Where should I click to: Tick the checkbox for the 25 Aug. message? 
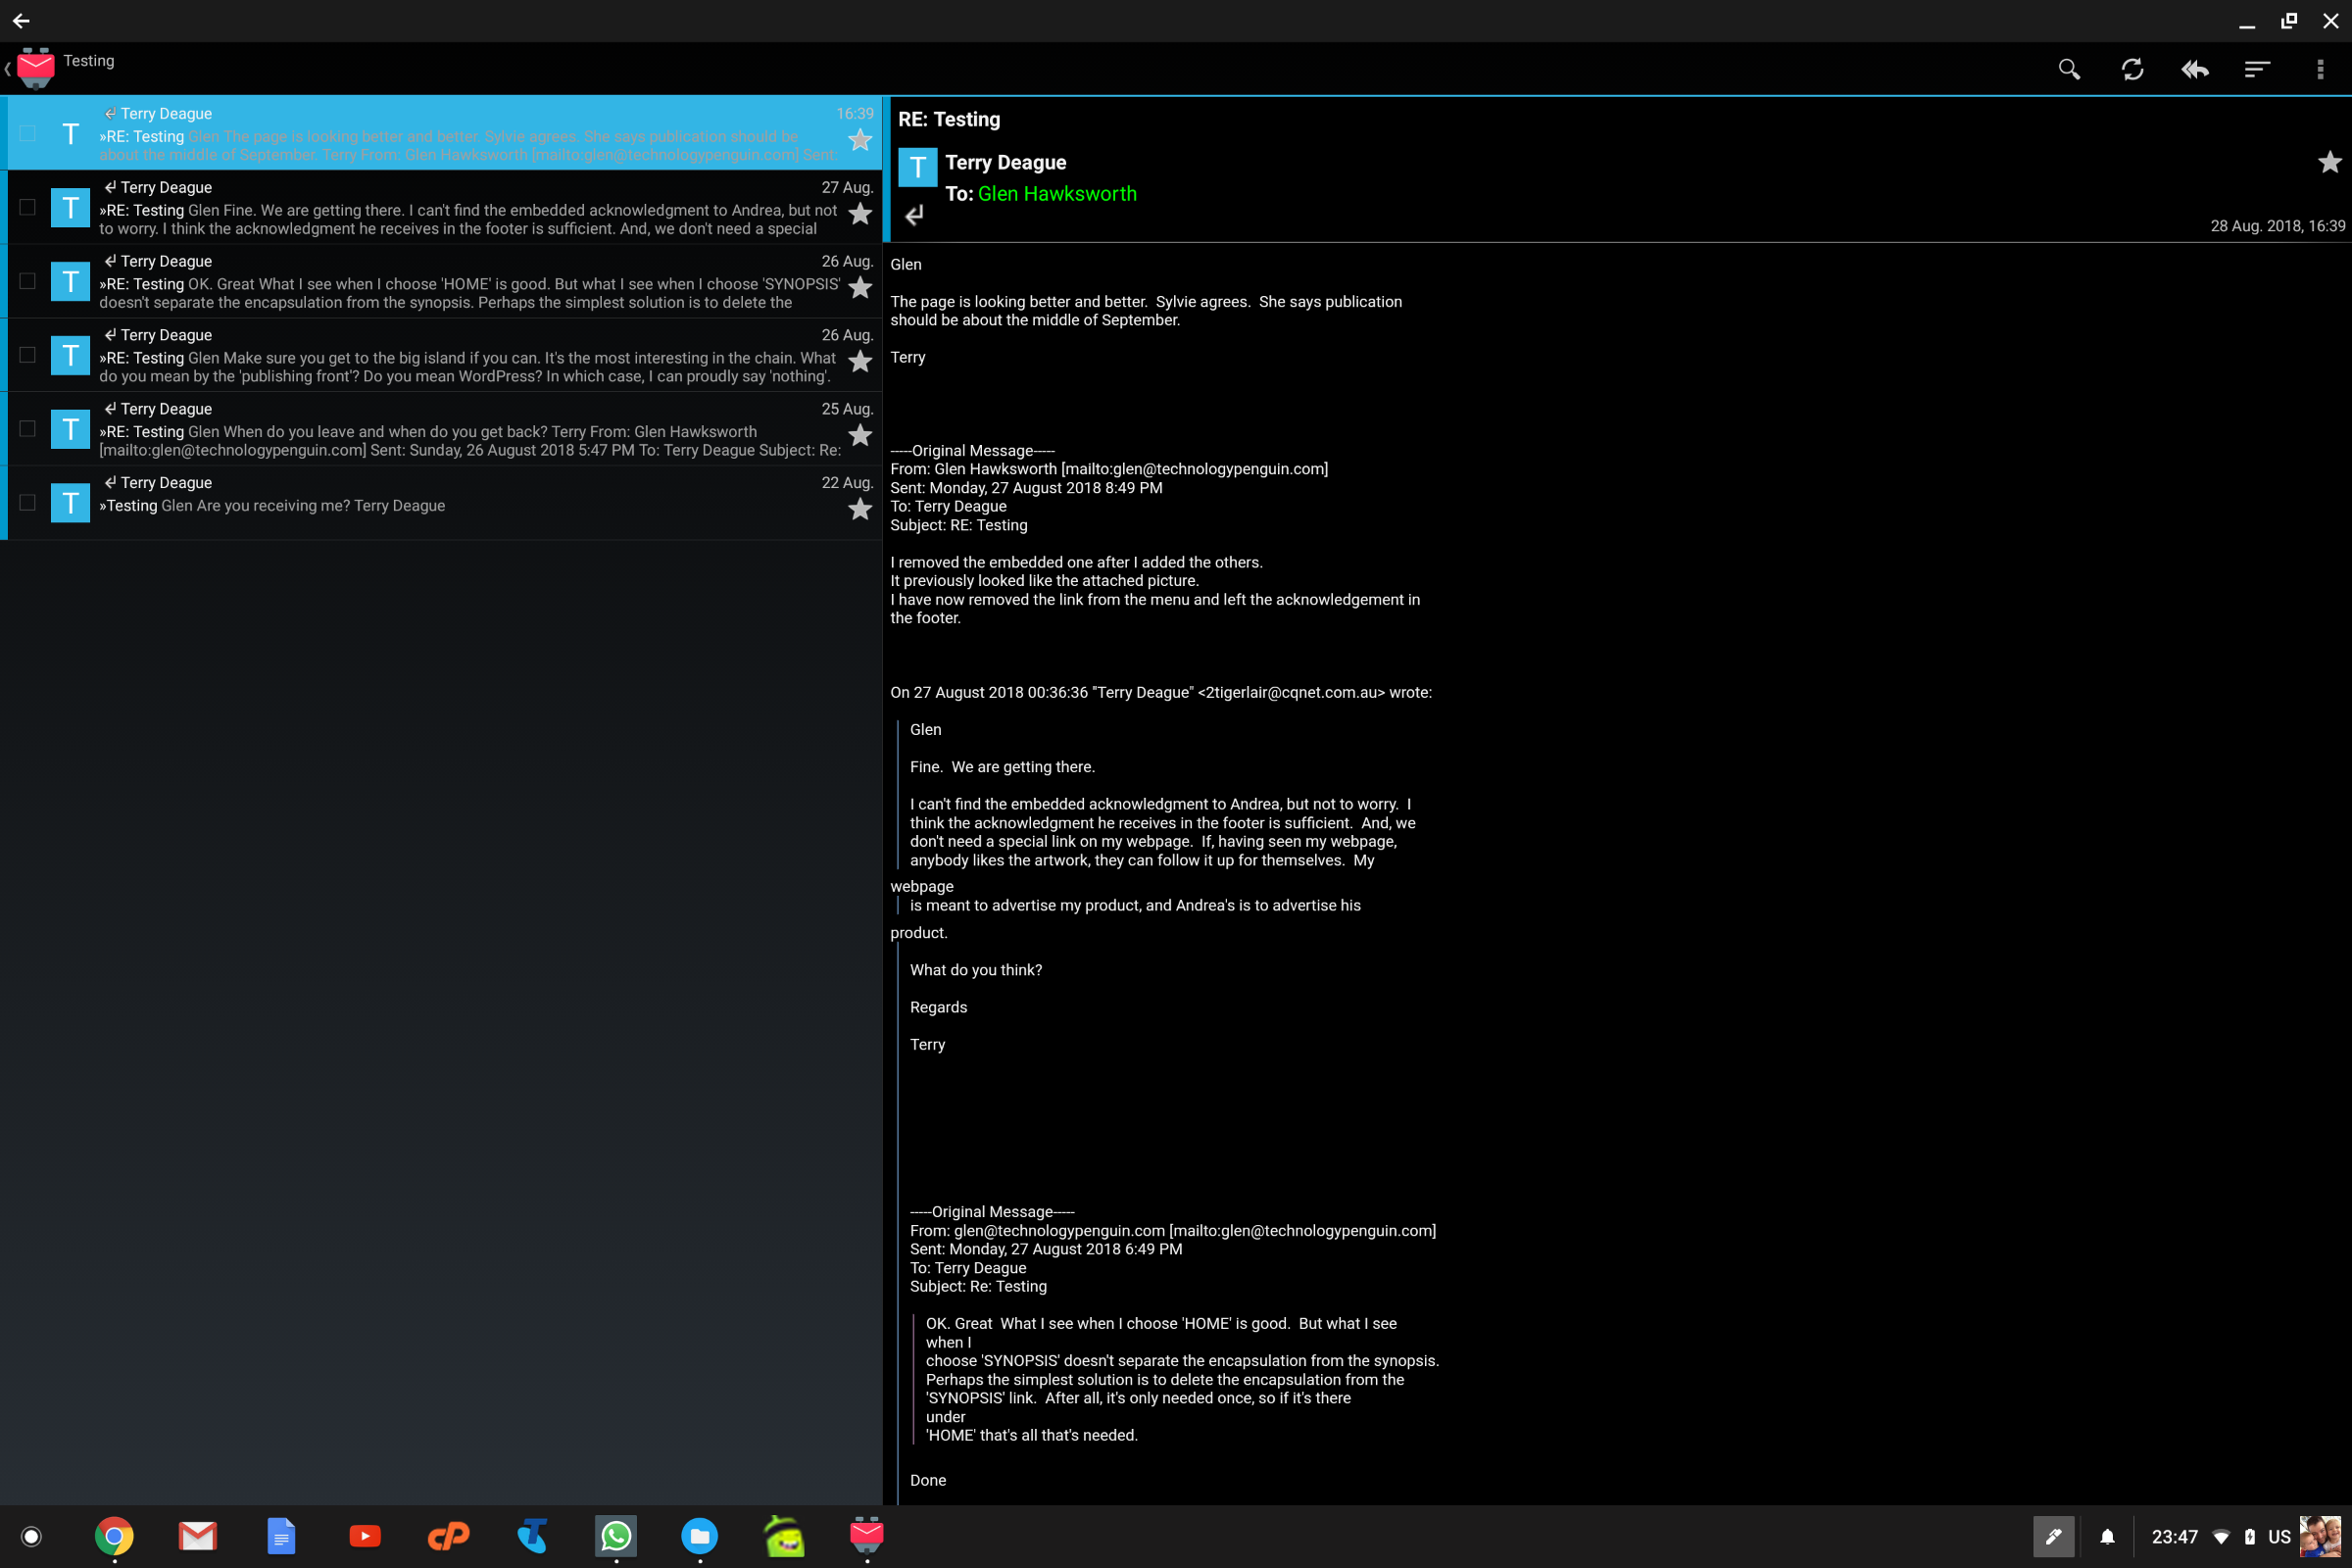tap(28, 429)
